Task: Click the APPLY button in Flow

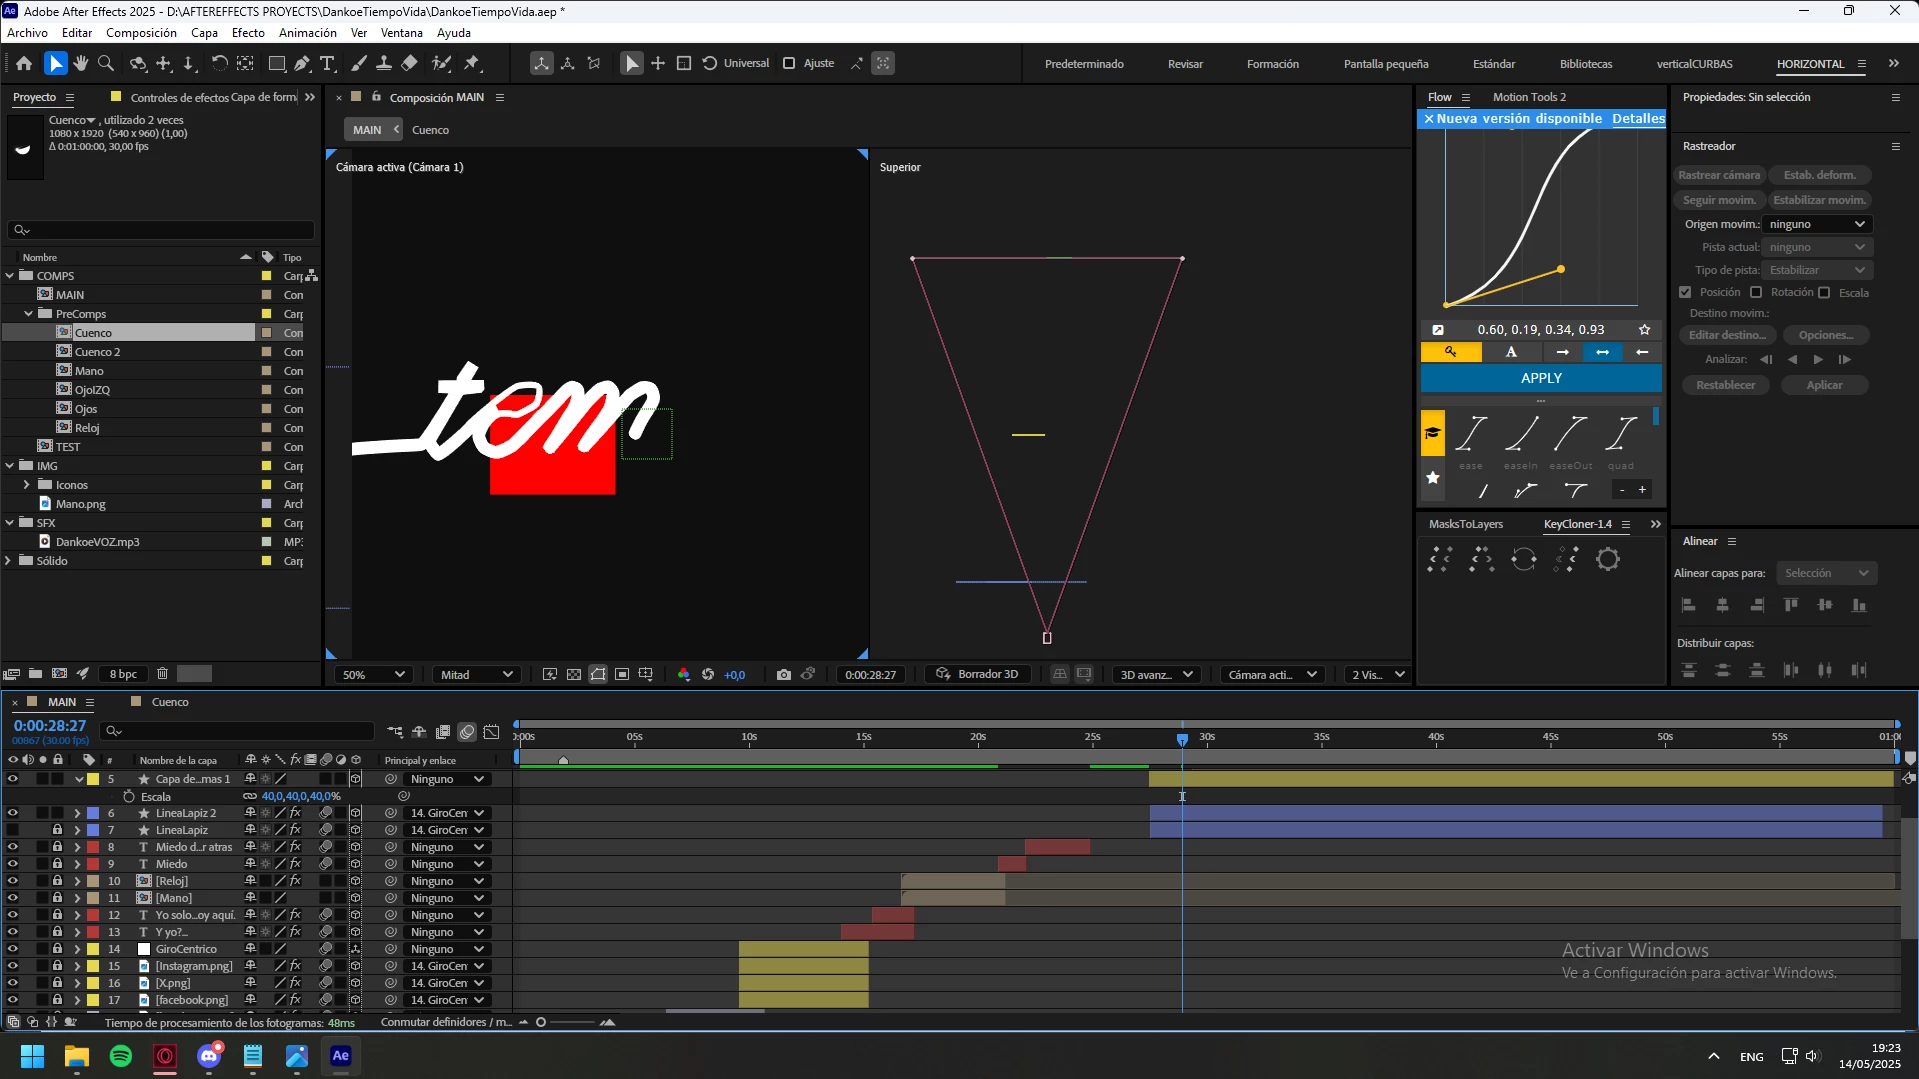Action: 1541,378
